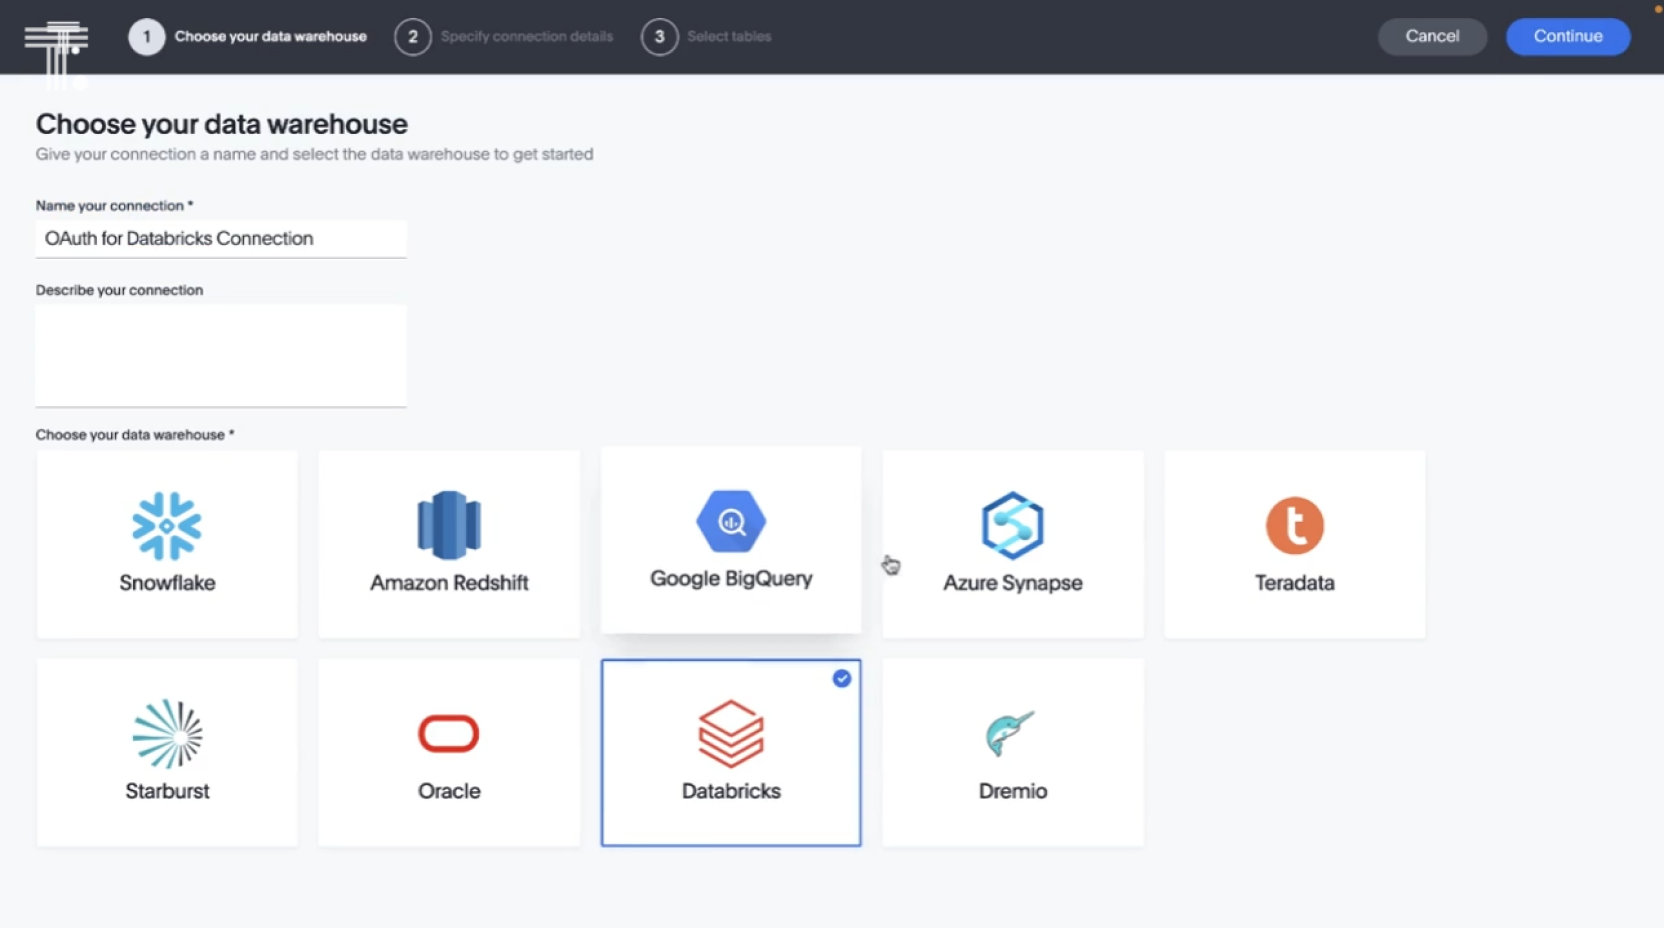
Task: Go to step 1 Choose your data warehouse
Action: (x=248, y=37)
